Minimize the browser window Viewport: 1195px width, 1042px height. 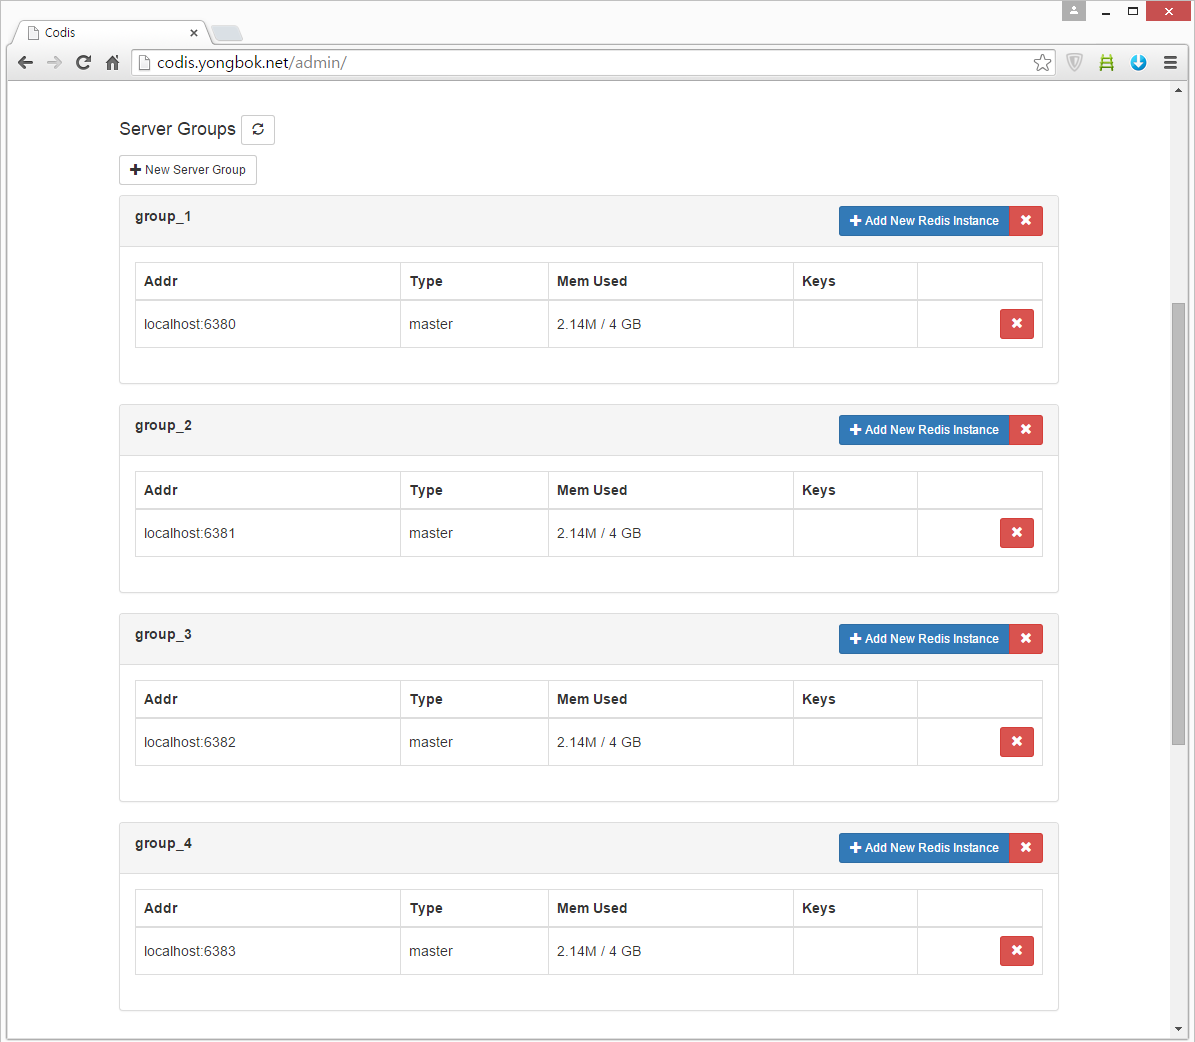pos(1105,11)
